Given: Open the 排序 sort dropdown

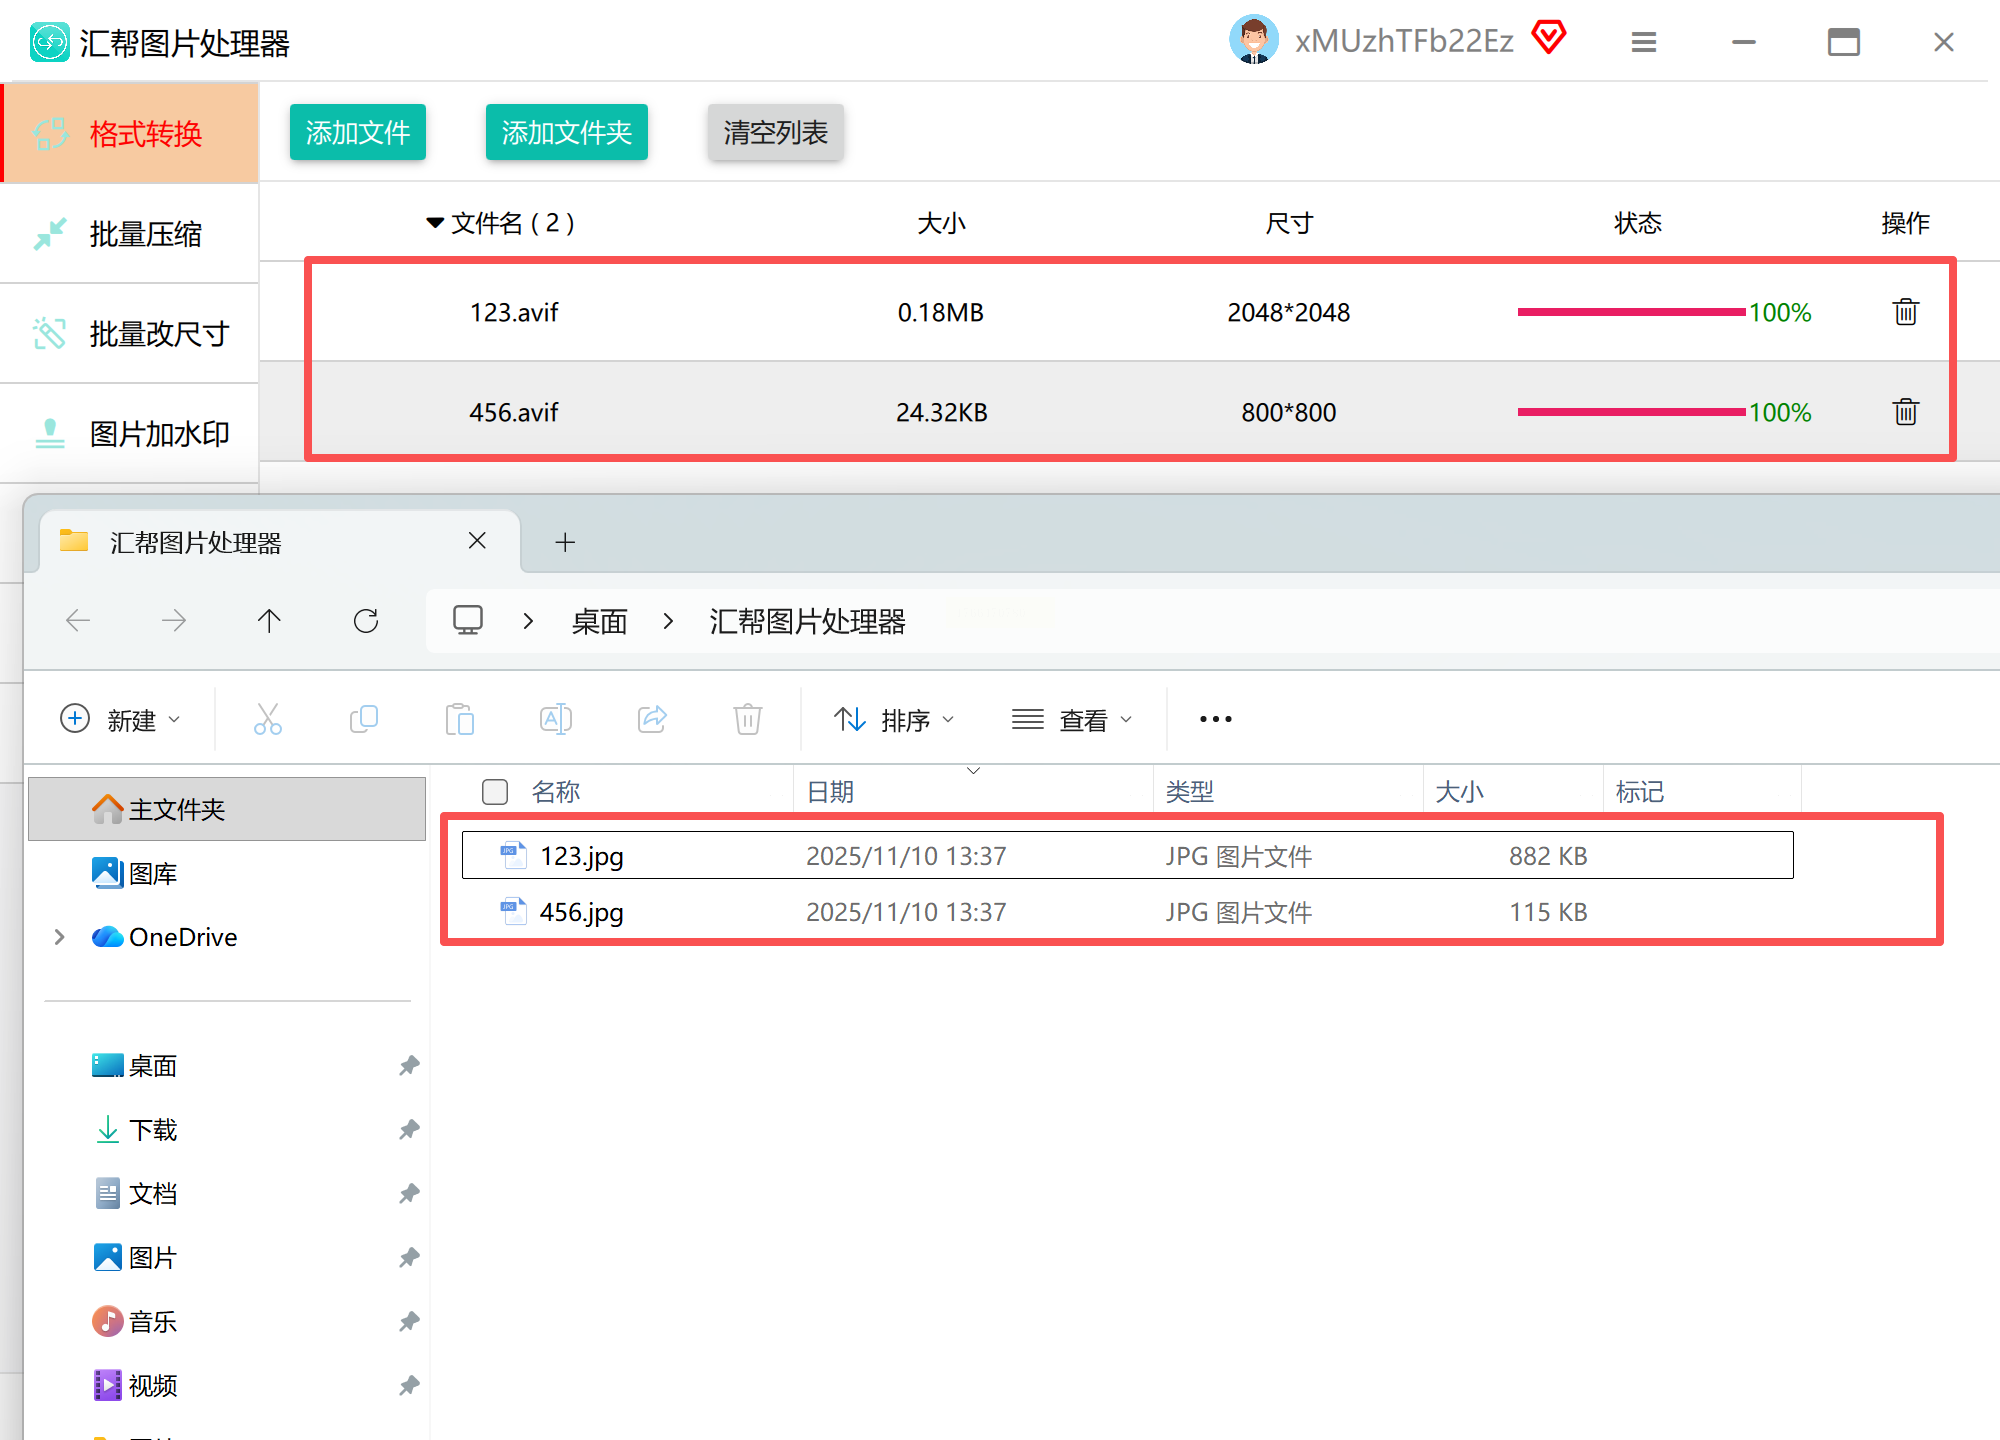Looking at the screenshot, I should (x=894, y=720).
